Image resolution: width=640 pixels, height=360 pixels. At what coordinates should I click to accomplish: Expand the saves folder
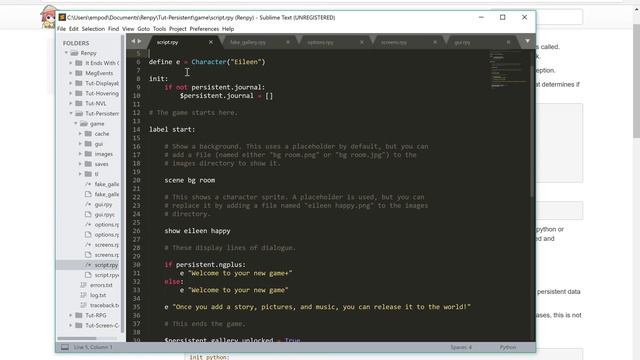coord(80,164)
